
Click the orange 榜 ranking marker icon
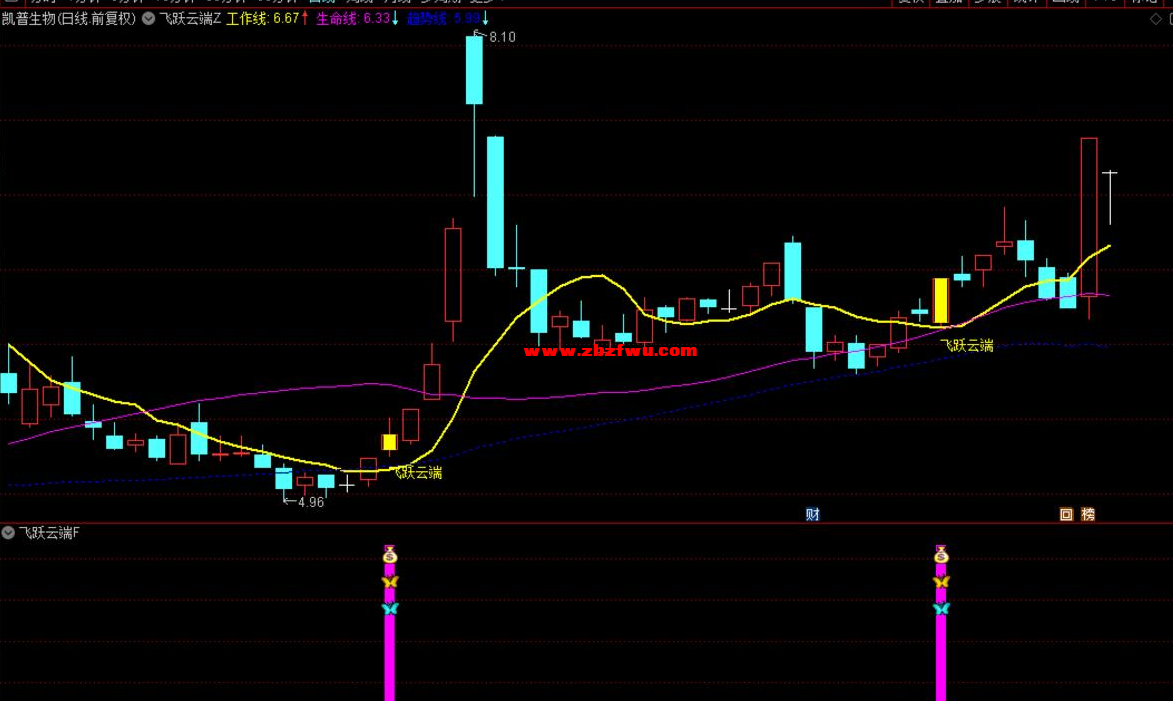(x=1088, y=514)
